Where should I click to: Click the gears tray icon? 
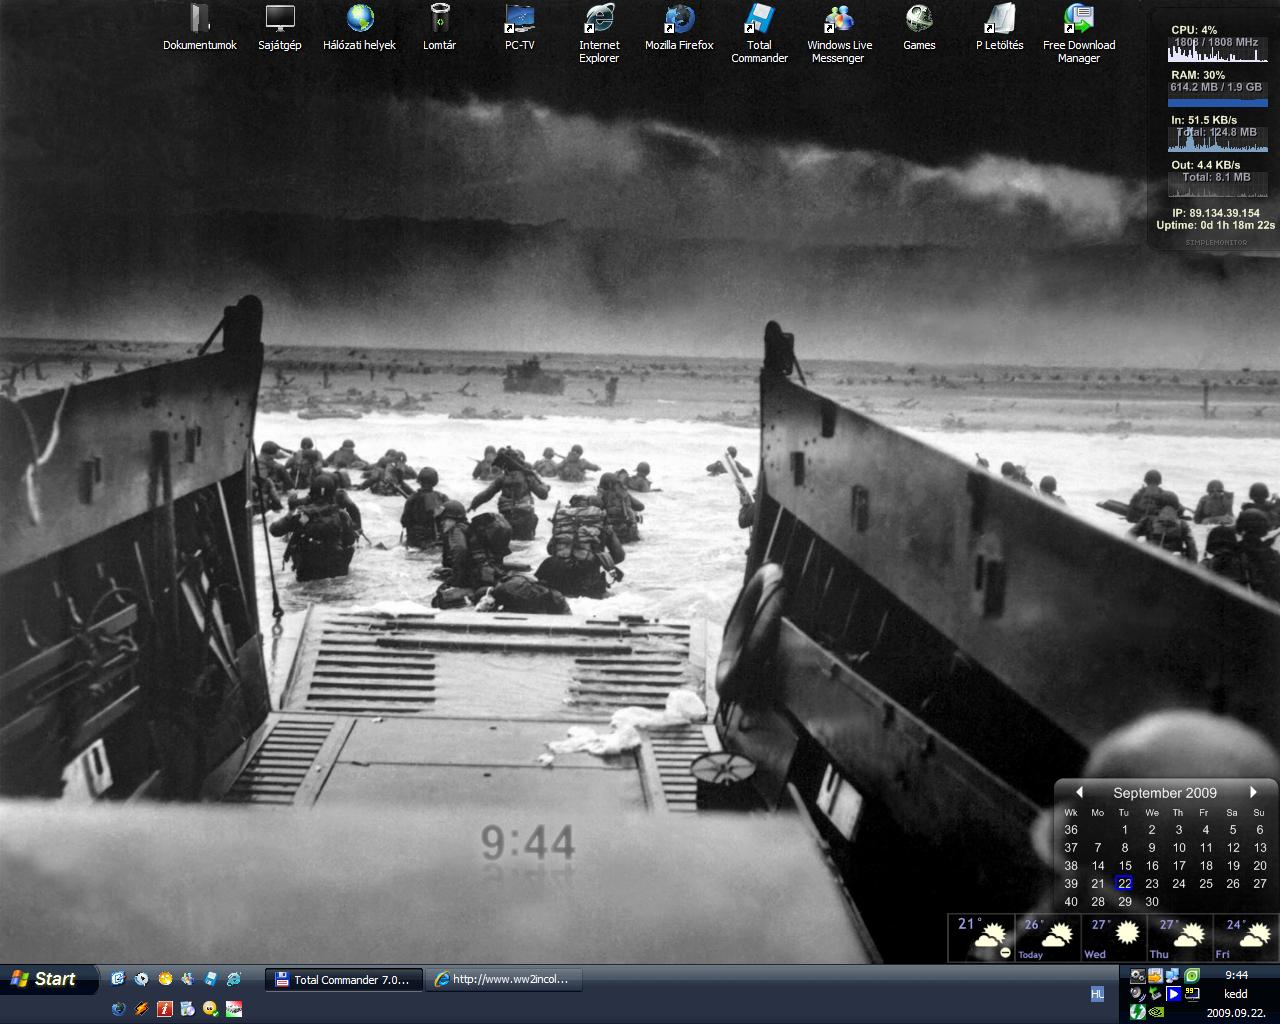[x=1138, y=976]
